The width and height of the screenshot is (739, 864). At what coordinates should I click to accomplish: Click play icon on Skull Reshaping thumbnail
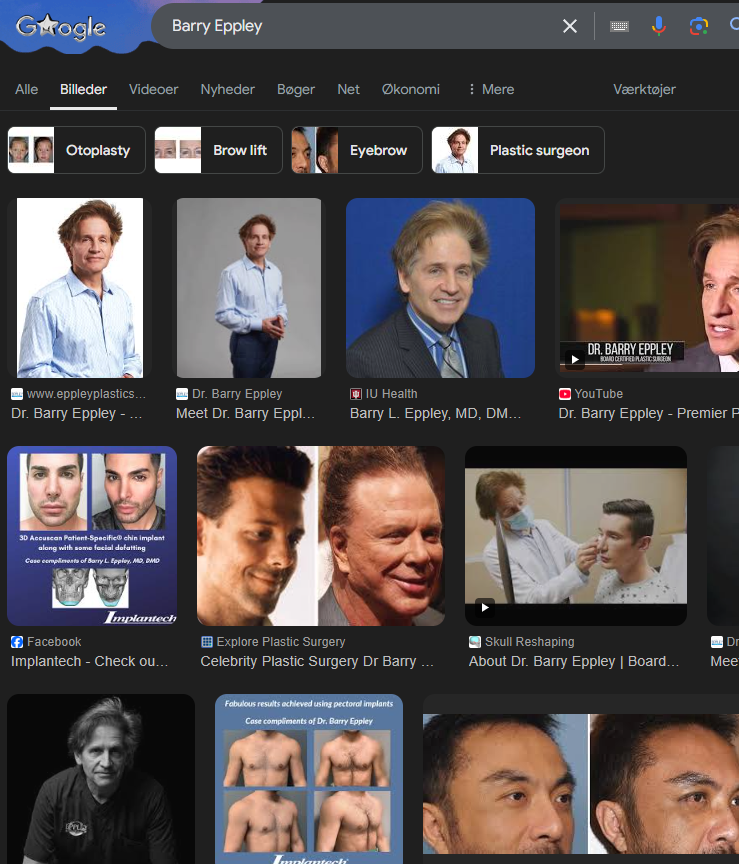tap(485, 607)
